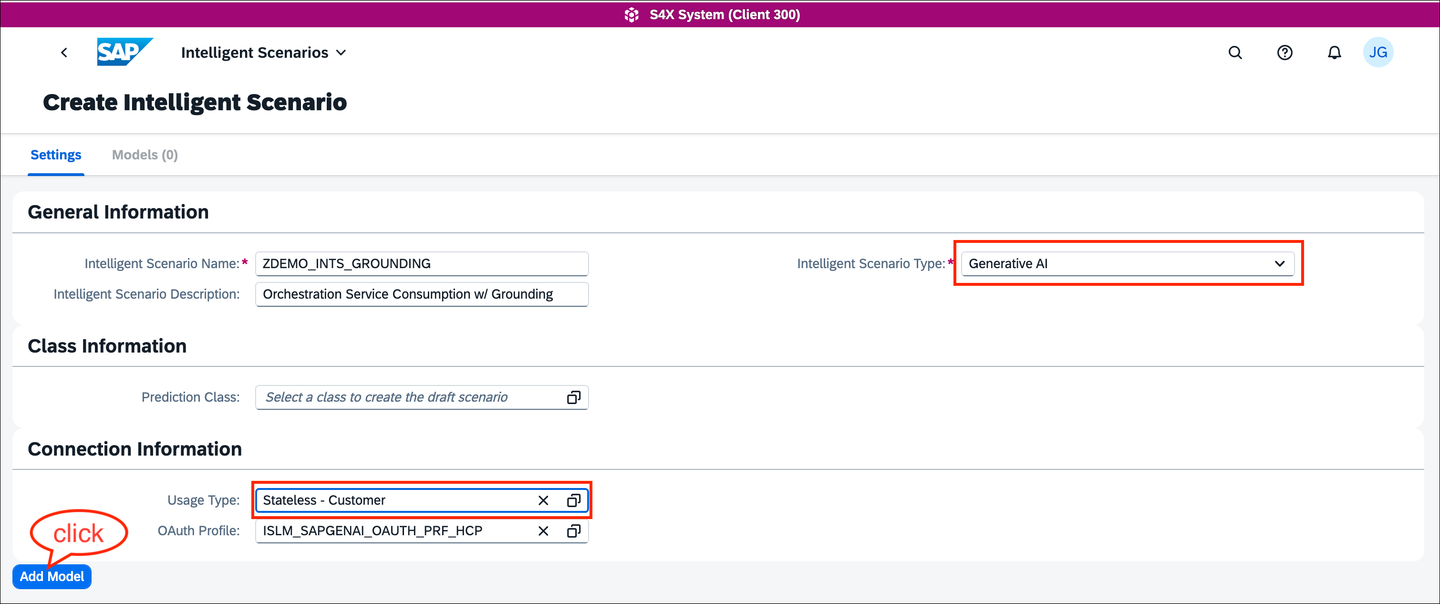This screenshot has height=604, width=1440.
Task: Open the JG user avatar menu
Action: point(1378,53)
